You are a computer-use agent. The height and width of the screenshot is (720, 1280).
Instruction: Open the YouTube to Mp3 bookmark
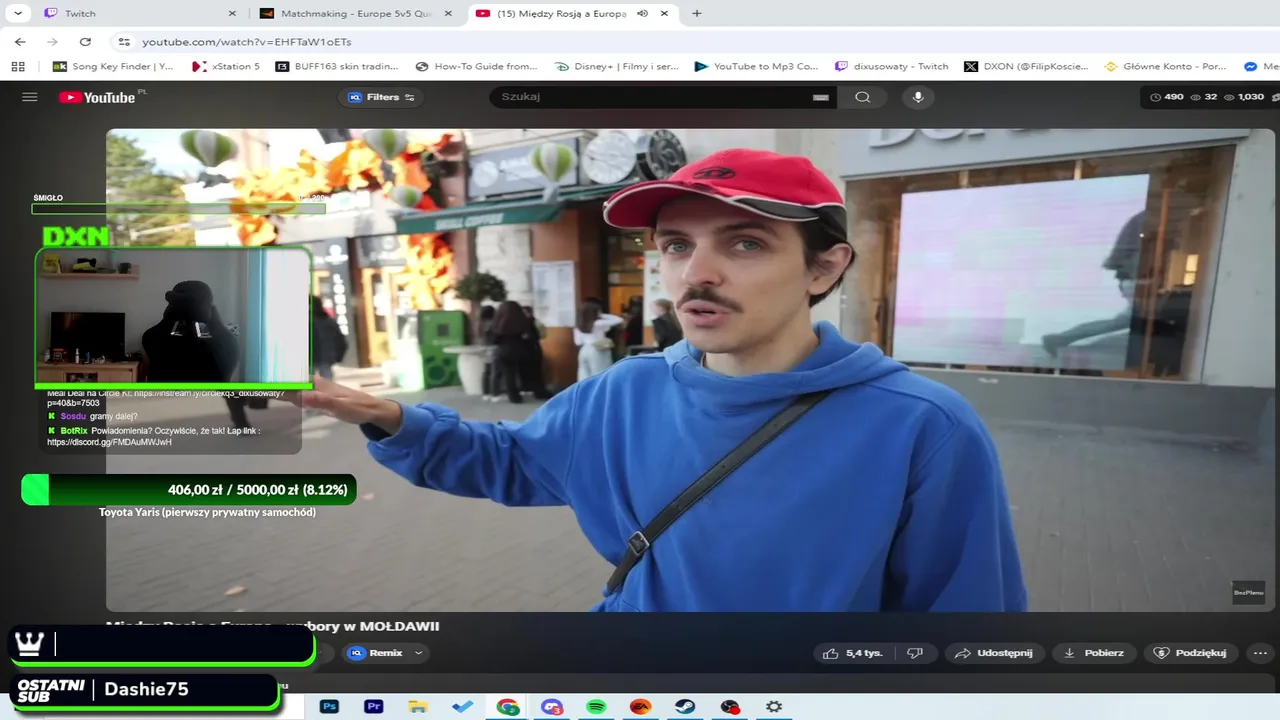pos(757,67)
